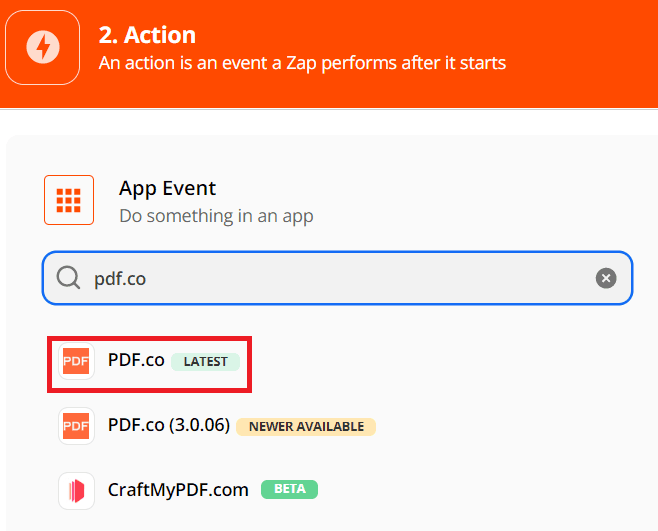This screenshot has width=658, height=531.
Task: Click the PDF.co (3.0.06) app icon
Action: 76,426
